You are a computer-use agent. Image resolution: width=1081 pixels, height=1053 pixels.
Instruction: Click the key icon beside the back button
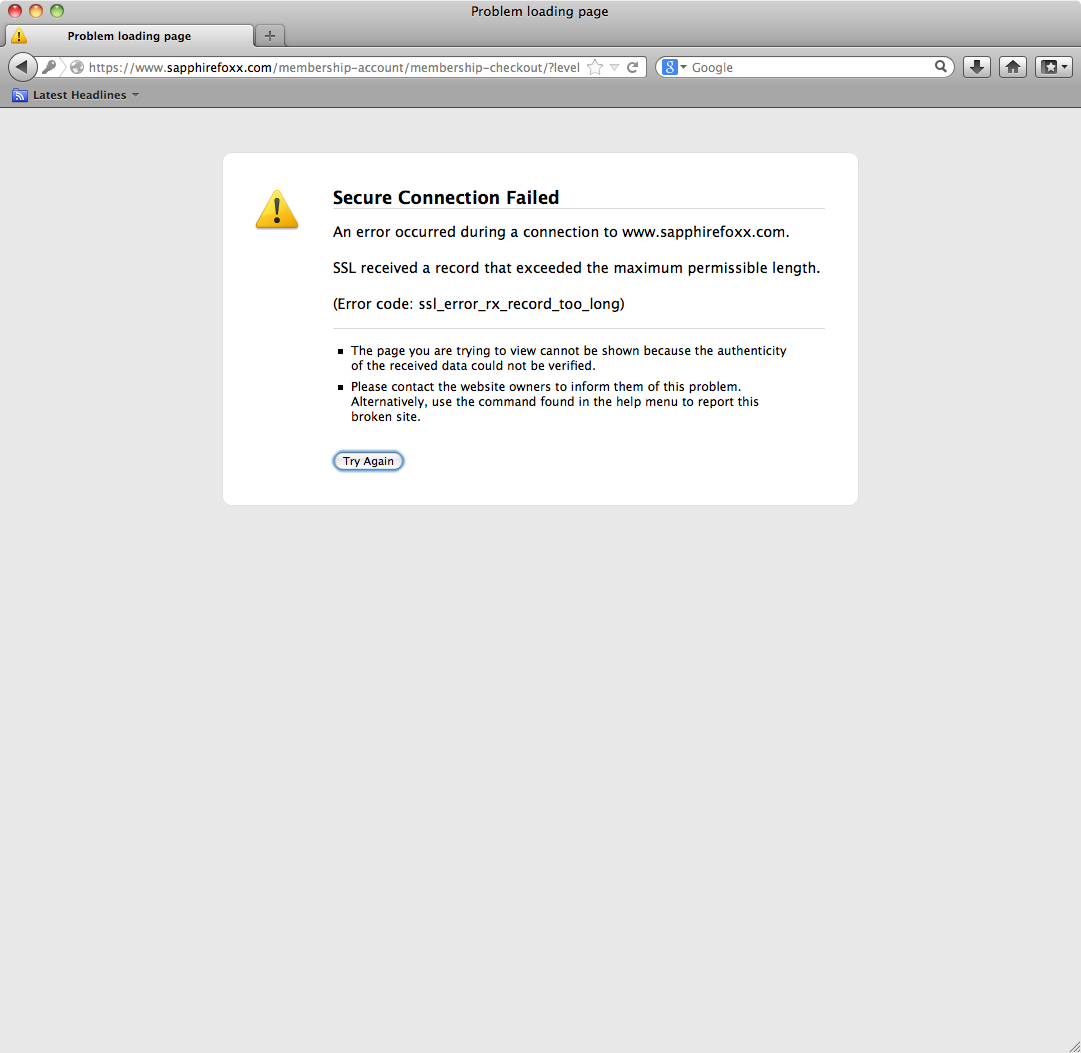tap(49, 67)
